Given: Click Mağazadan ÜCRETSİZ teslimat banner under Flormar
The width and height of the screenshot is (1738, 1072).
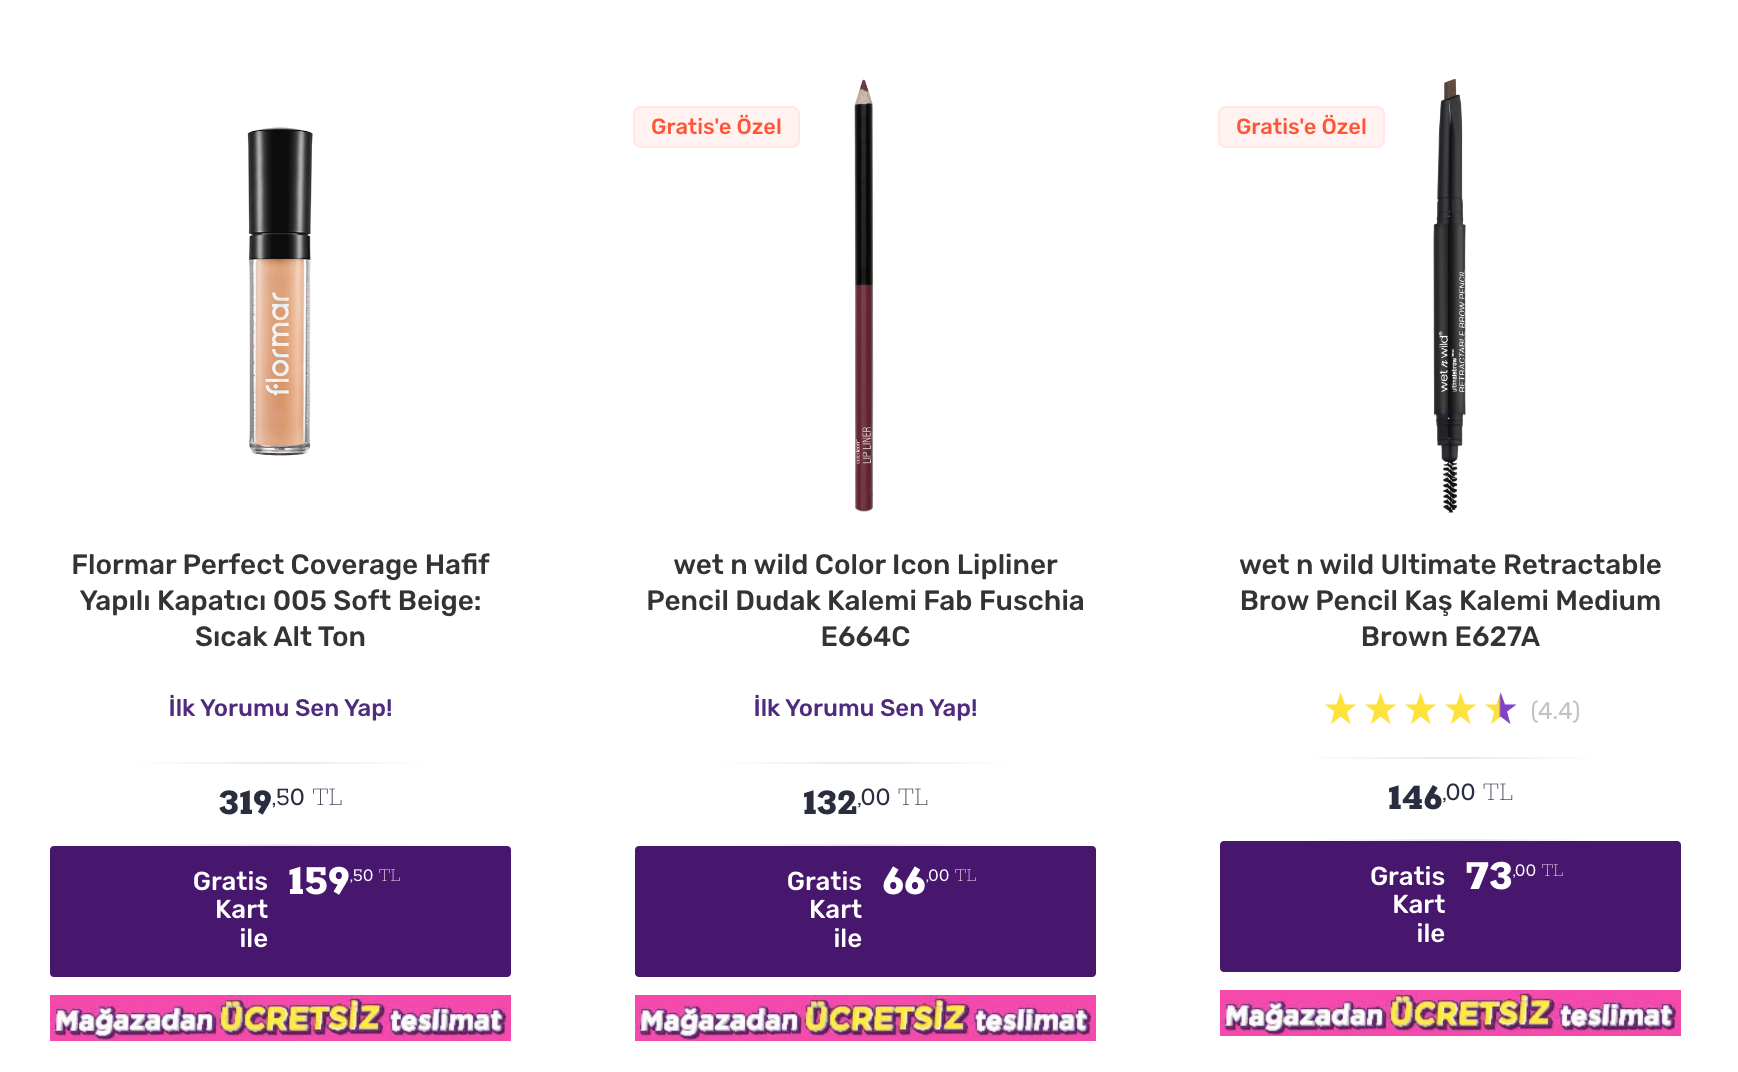Looking at the screenshot, I should click(280, 1018).
